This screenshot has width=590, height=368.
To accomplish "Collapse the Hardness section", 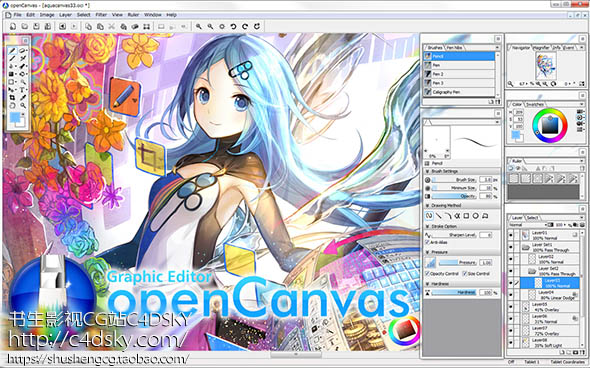I will (428, 284).
